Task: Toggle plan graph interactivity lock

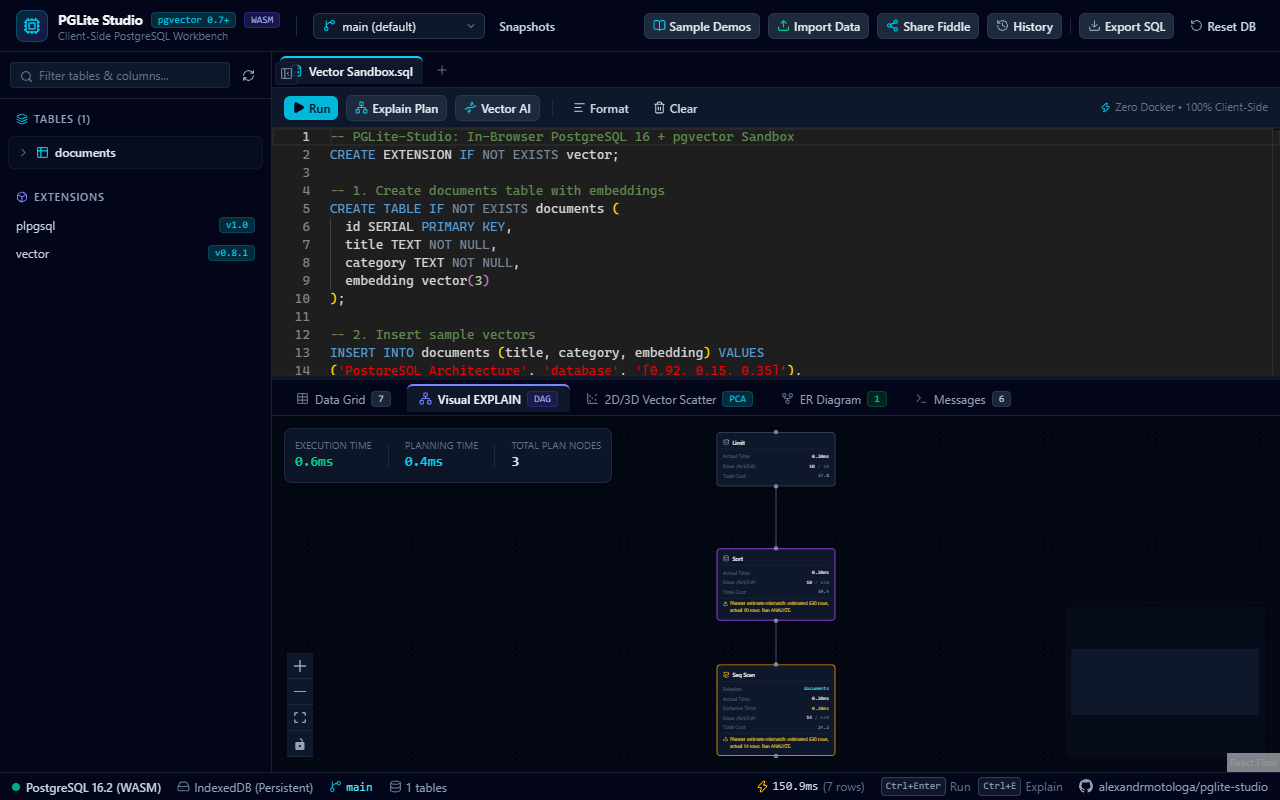Action: [x=300, y=744]
